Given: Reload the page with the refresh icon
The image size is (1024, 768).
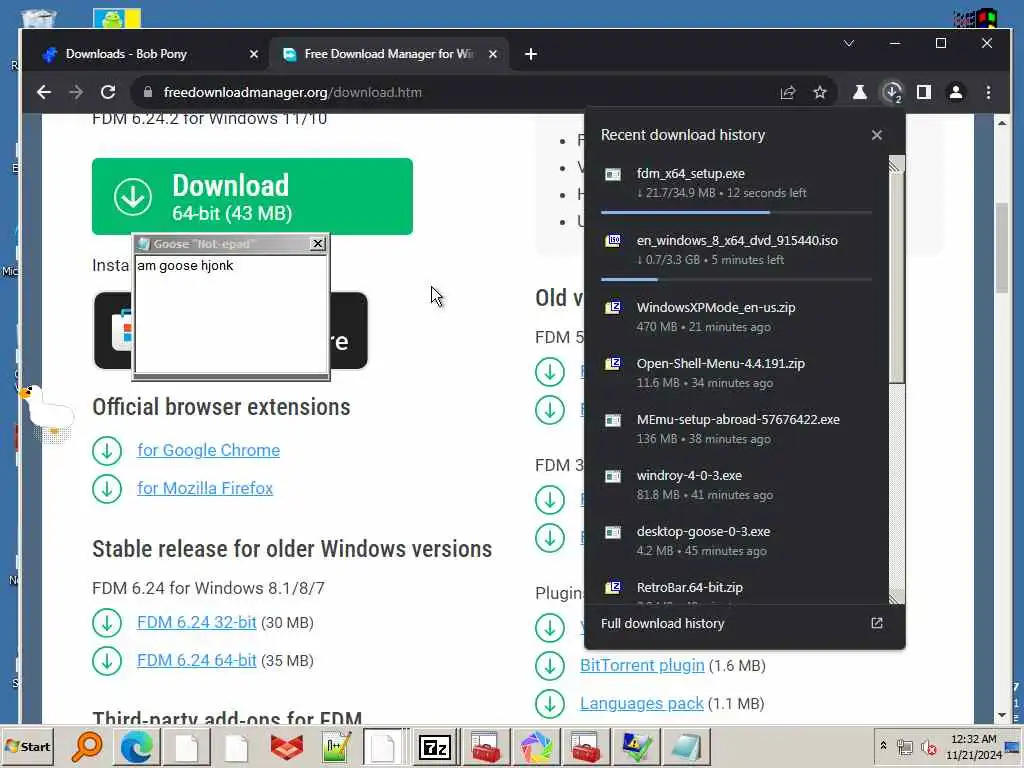Looking at the screenshot, I should pos(108,93).
